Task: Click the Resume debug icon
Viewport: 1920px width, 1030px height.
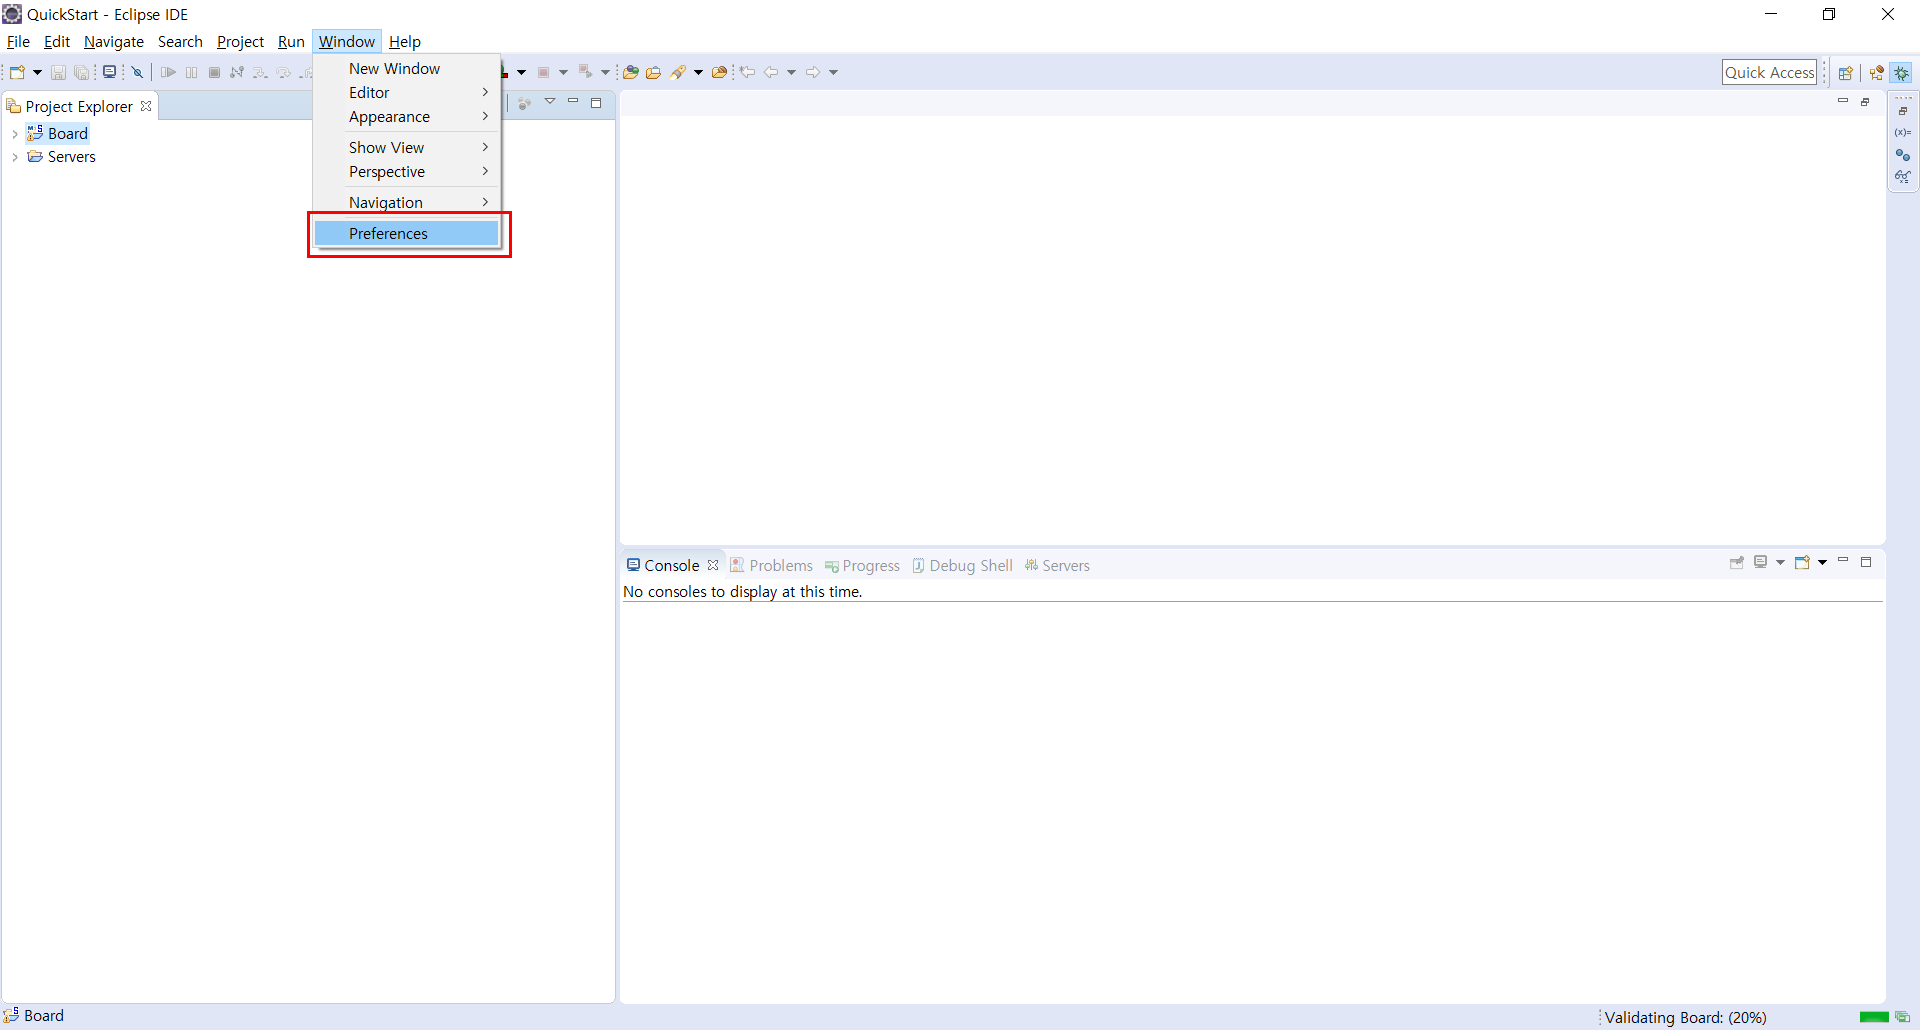Action: tap(168, 72)
